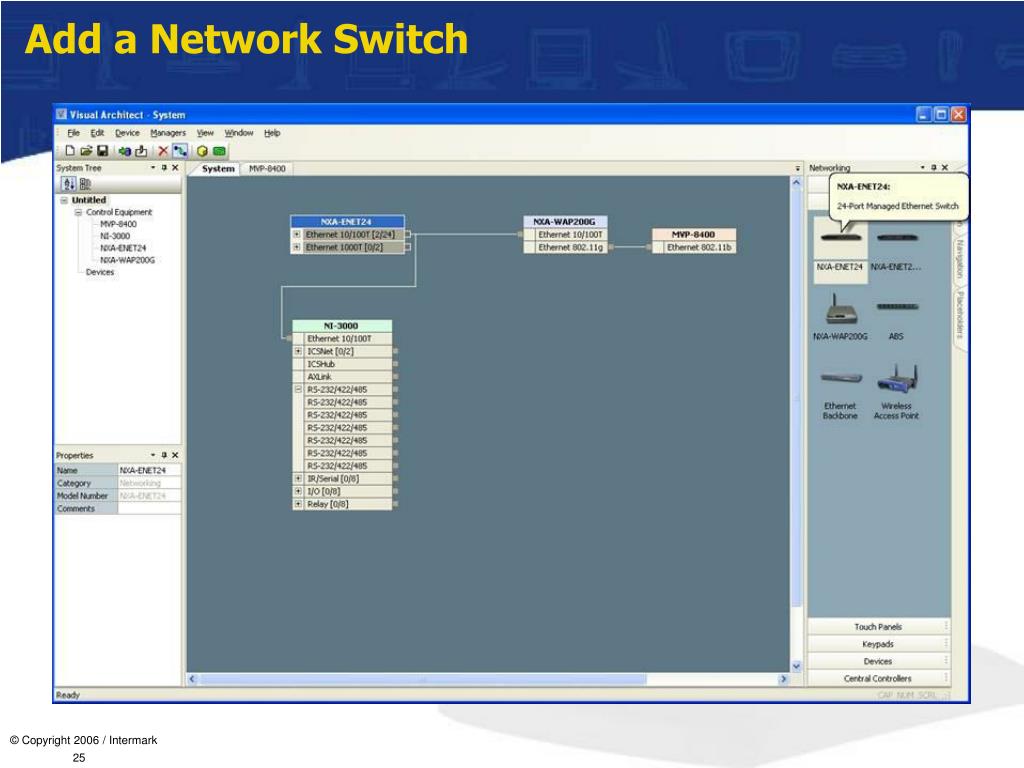Open the File menu

point(73,133)
